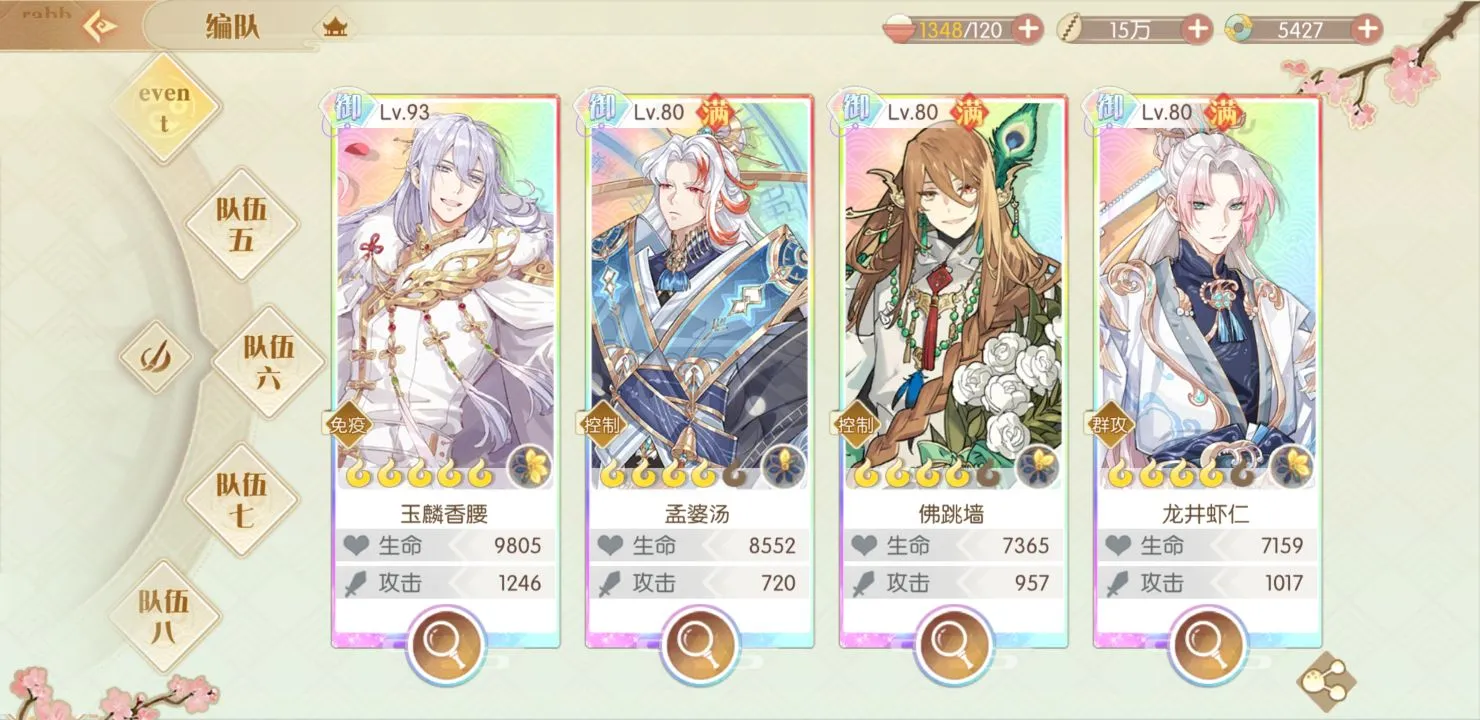Screen dimensions: 1480x720
Task: Switch to team 队伍七
Action: click(x=242, y=499)
